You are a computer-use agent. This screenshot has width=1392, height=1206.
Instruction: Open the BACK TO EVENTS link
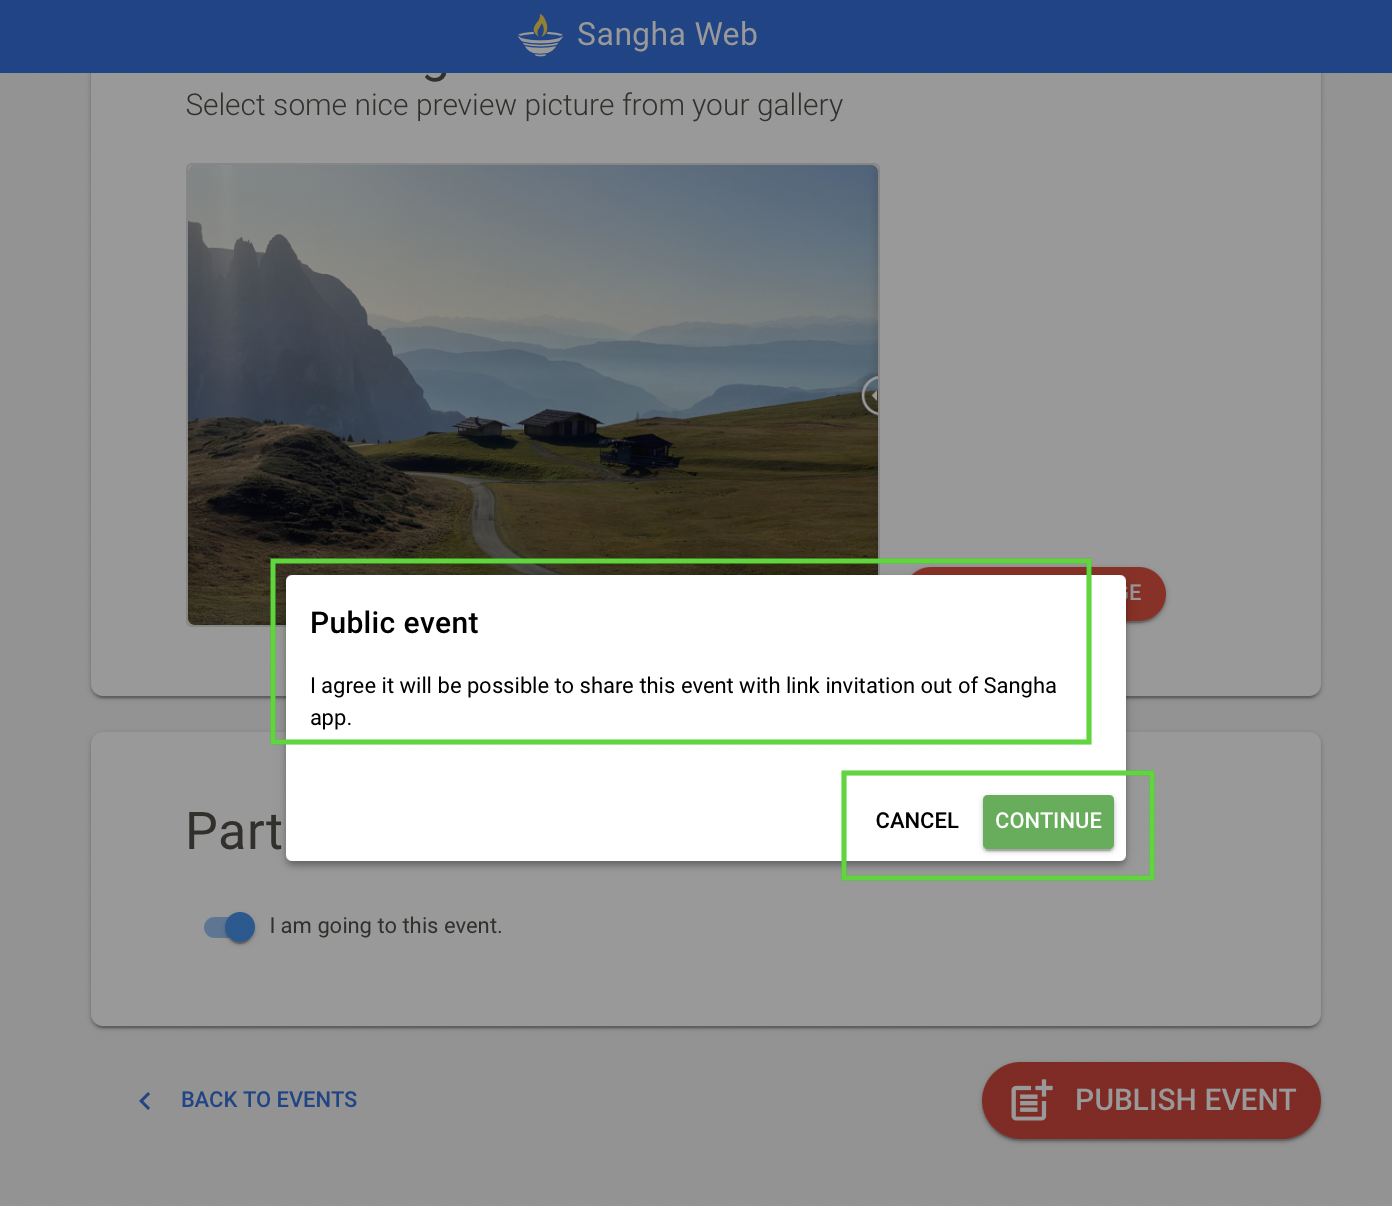point(268,1100)
